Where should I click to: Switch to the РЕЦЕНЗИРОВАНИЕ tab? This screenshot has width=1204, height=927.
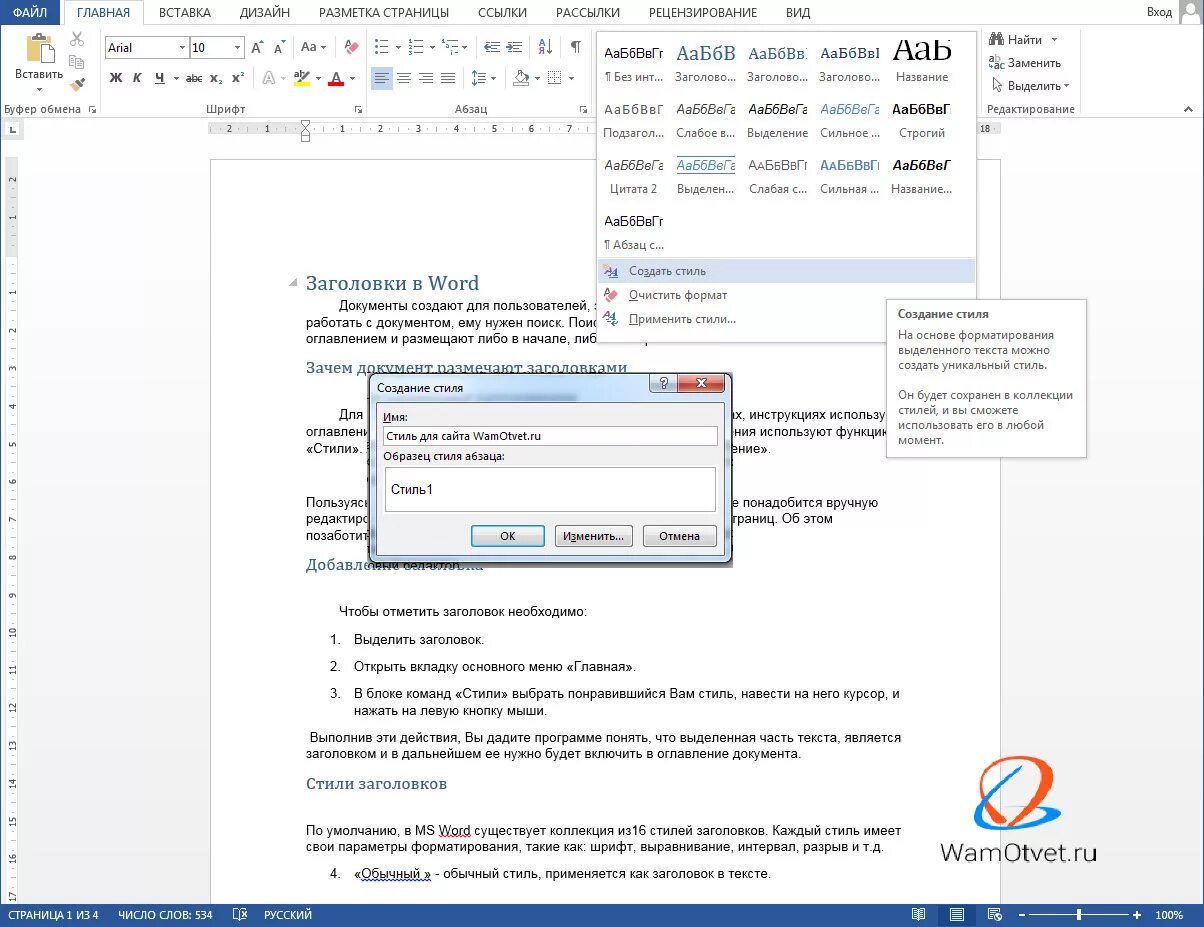pos(703,12)
